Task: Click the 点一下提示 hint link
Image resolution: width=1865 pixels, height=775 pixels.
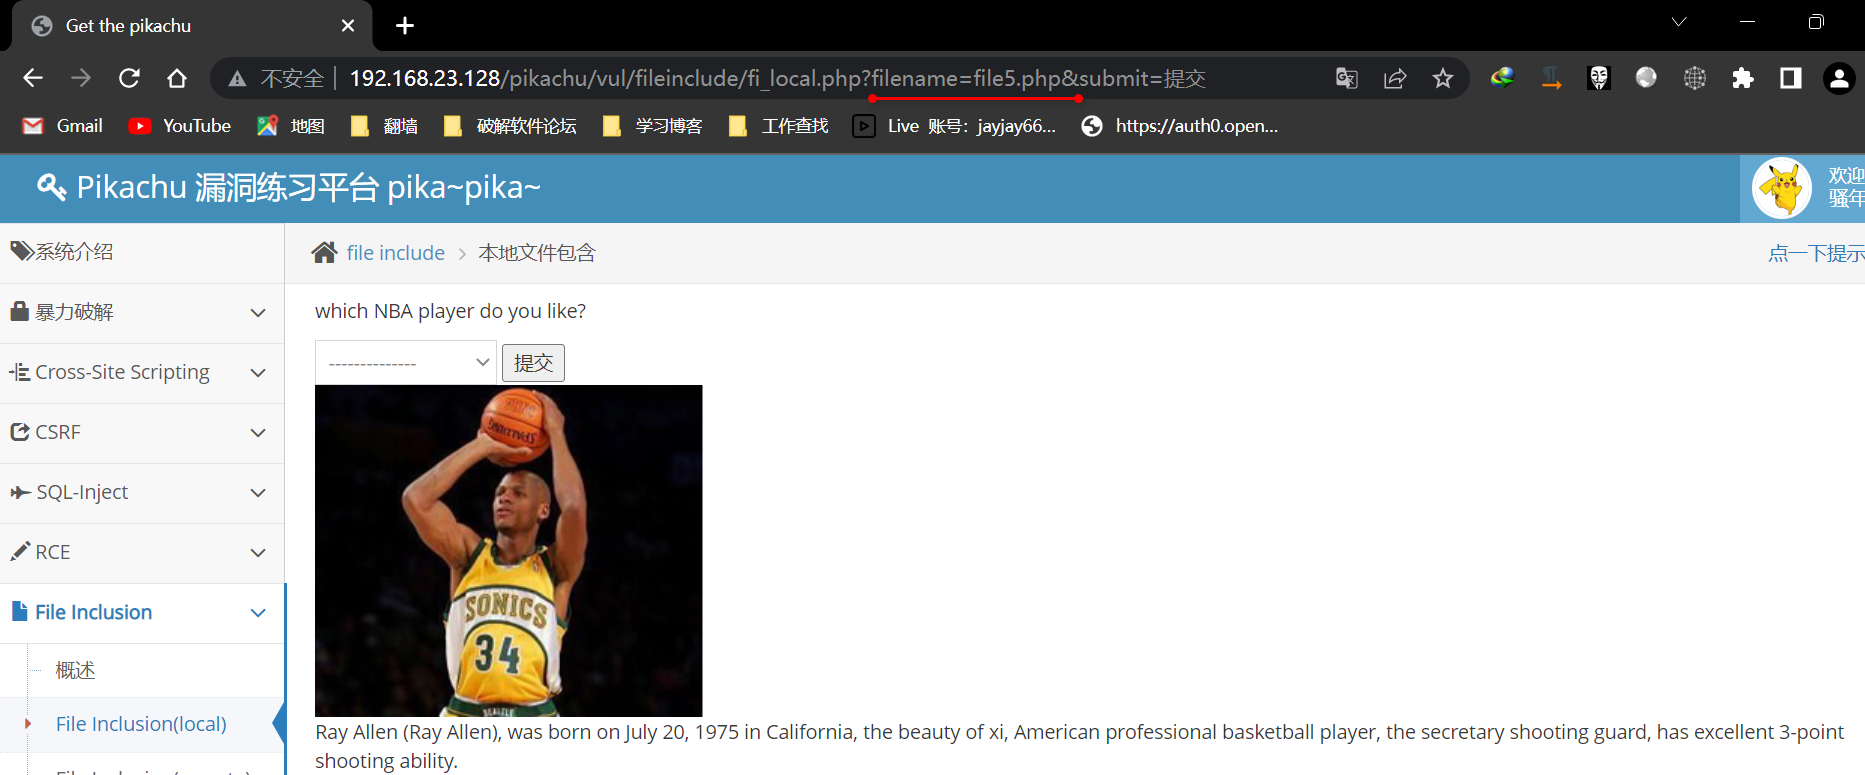Action: tap(1815, 253)
